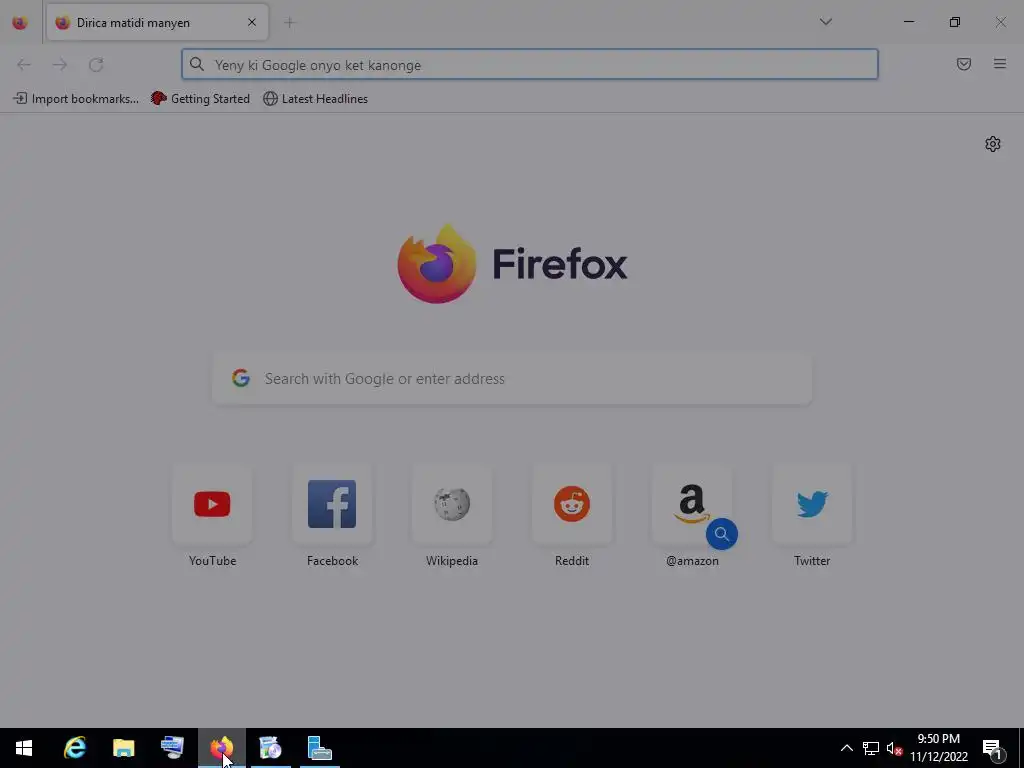
Task: Open the computer monitor taskbar app
Action: [x=172, y=748]
